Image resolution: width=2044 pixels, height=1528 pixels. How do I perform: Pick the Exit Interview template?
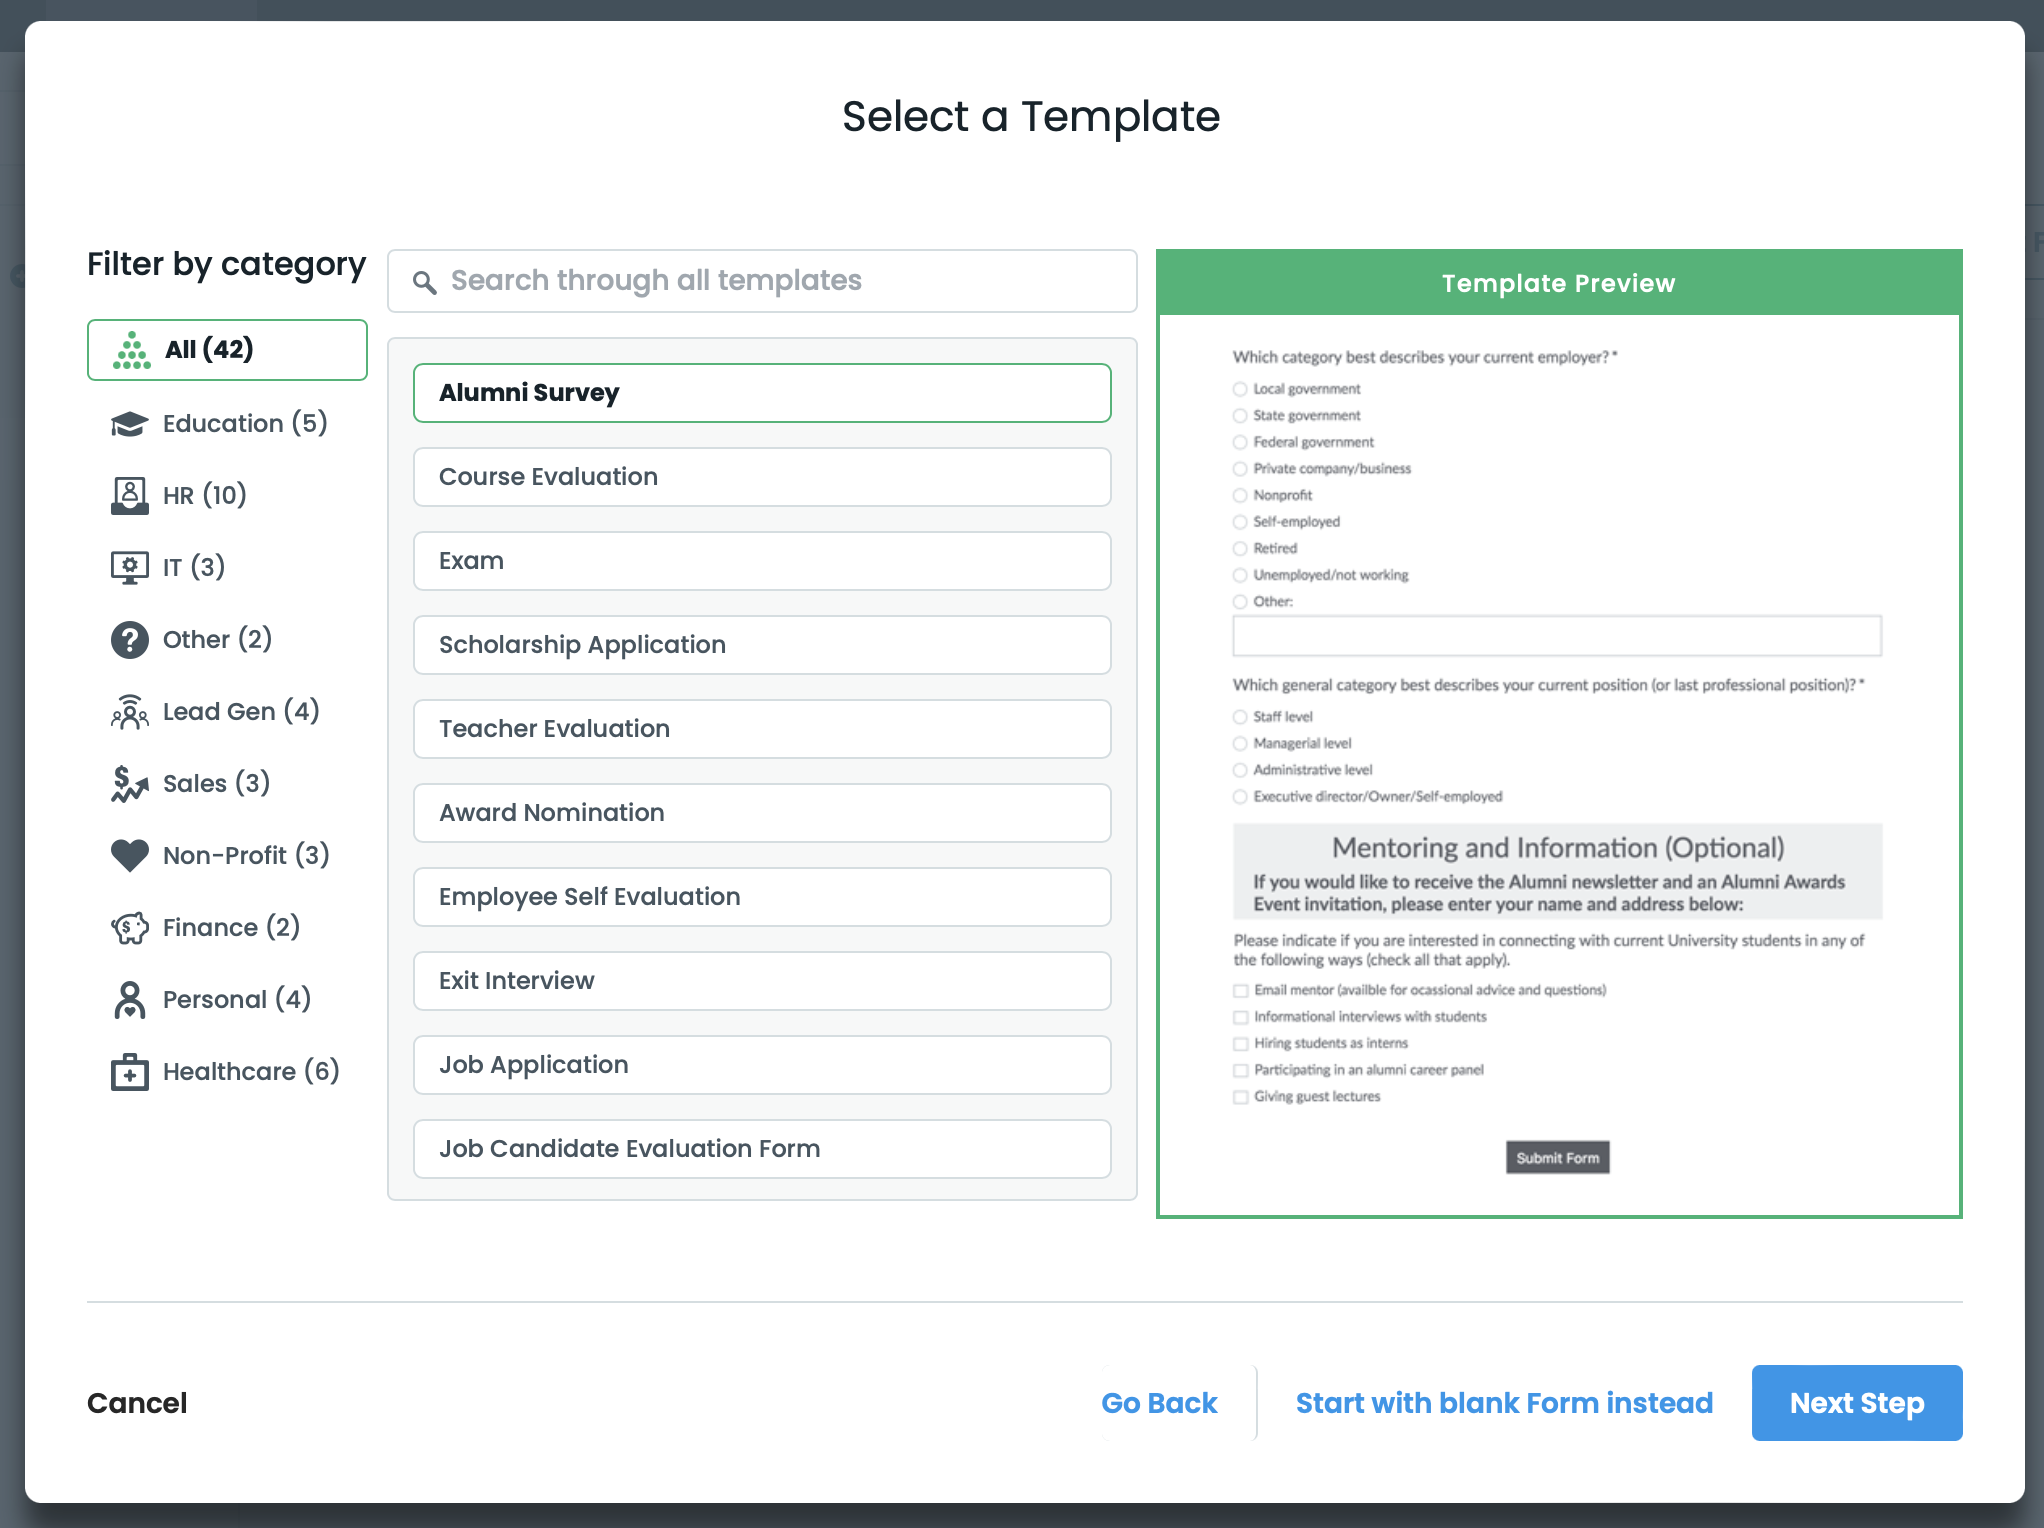click(761, 981)
